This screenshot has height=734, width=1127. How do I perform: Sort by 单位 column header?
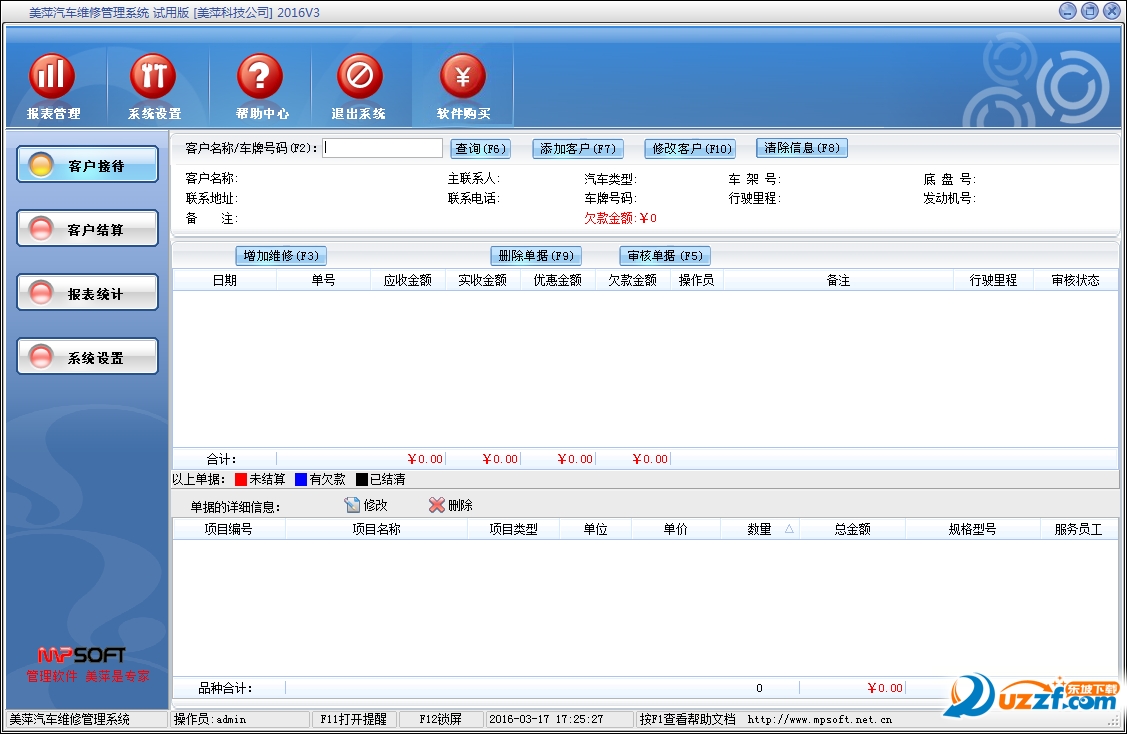[x=596, y=529]
